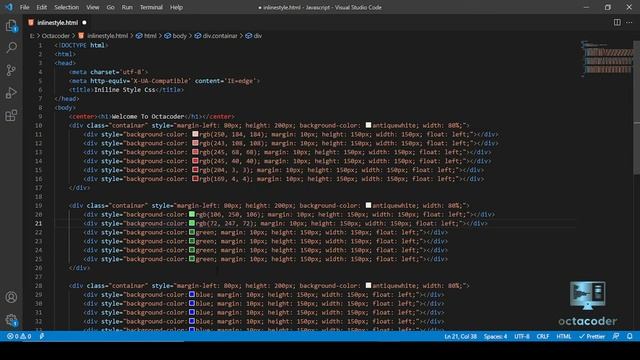
Task: Click Welcome To Octacoder text on line 9
Action: 148,117
